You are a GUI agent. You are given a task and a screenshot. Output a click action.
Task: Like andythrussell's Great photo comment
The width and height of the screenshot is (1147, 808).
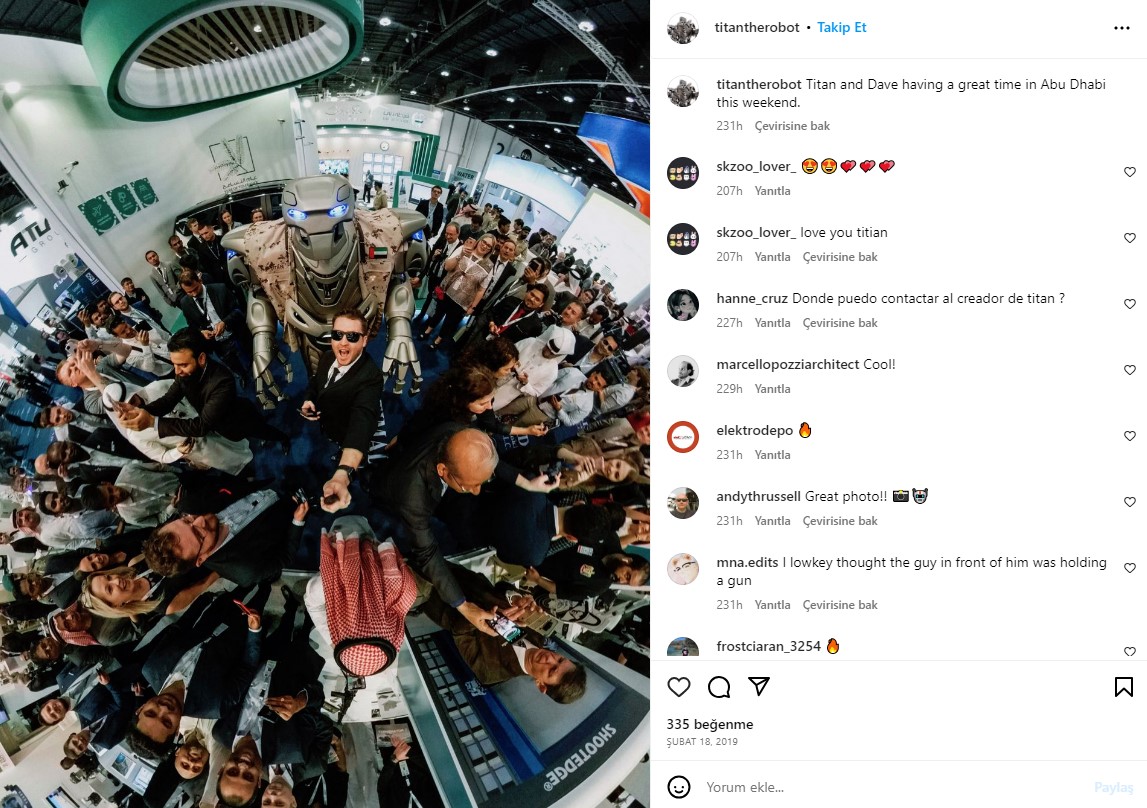(x=1129, y=502)
